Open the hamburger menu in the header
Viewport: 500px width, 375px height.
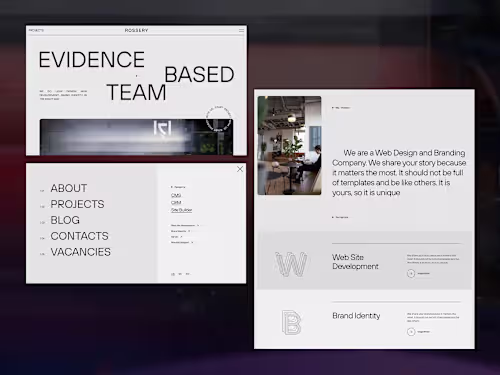pos(241,30)
